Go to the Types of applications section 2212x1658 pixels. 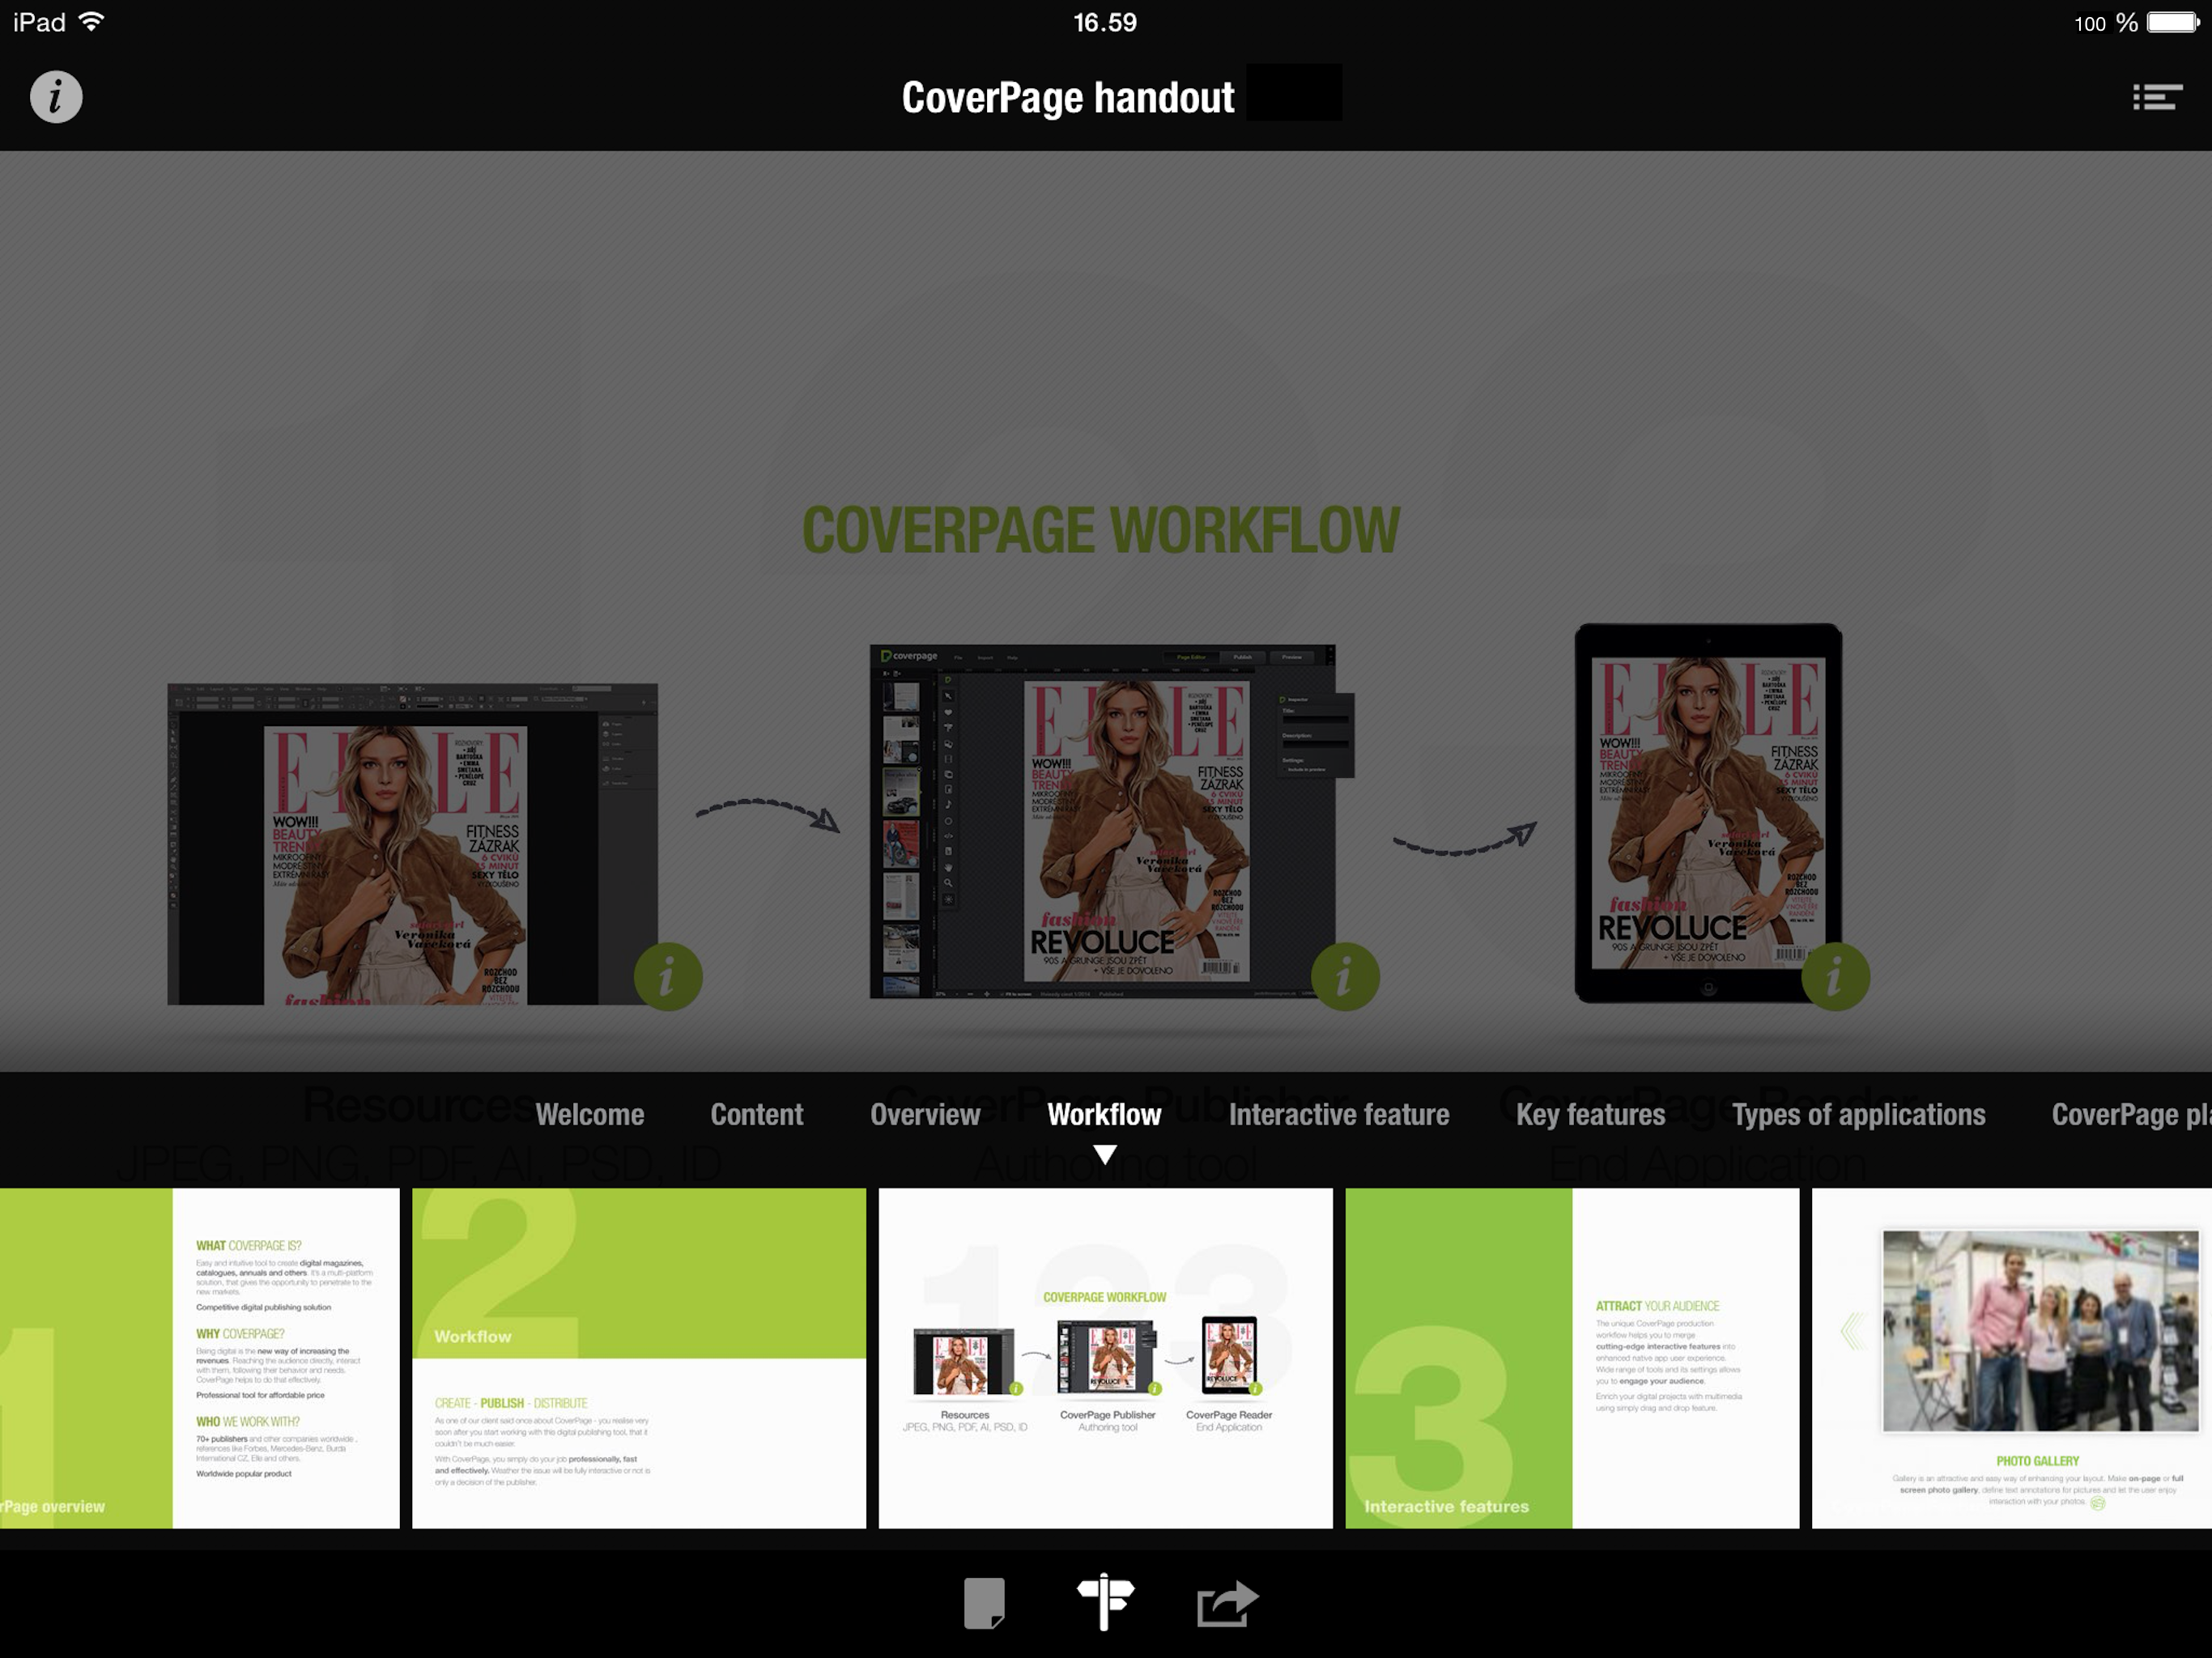click(x=1859, y=1114)
